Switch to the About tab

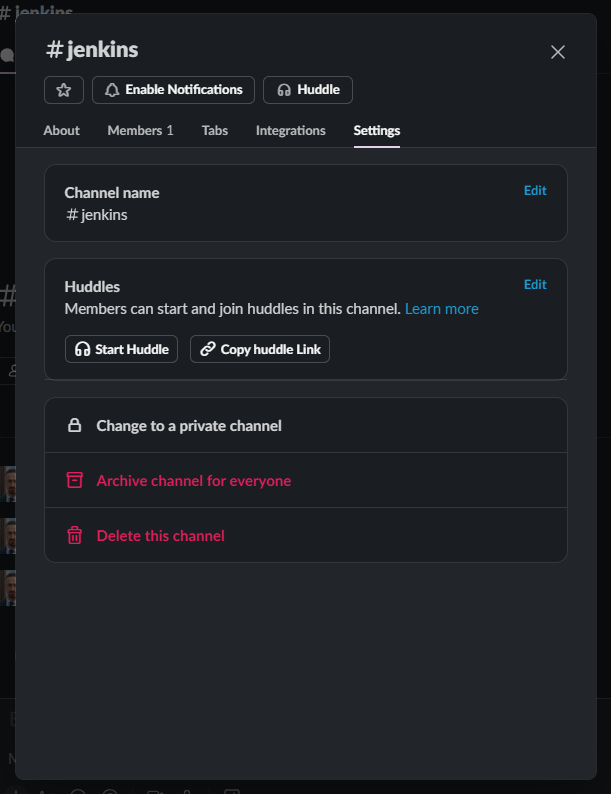point(62,131)
